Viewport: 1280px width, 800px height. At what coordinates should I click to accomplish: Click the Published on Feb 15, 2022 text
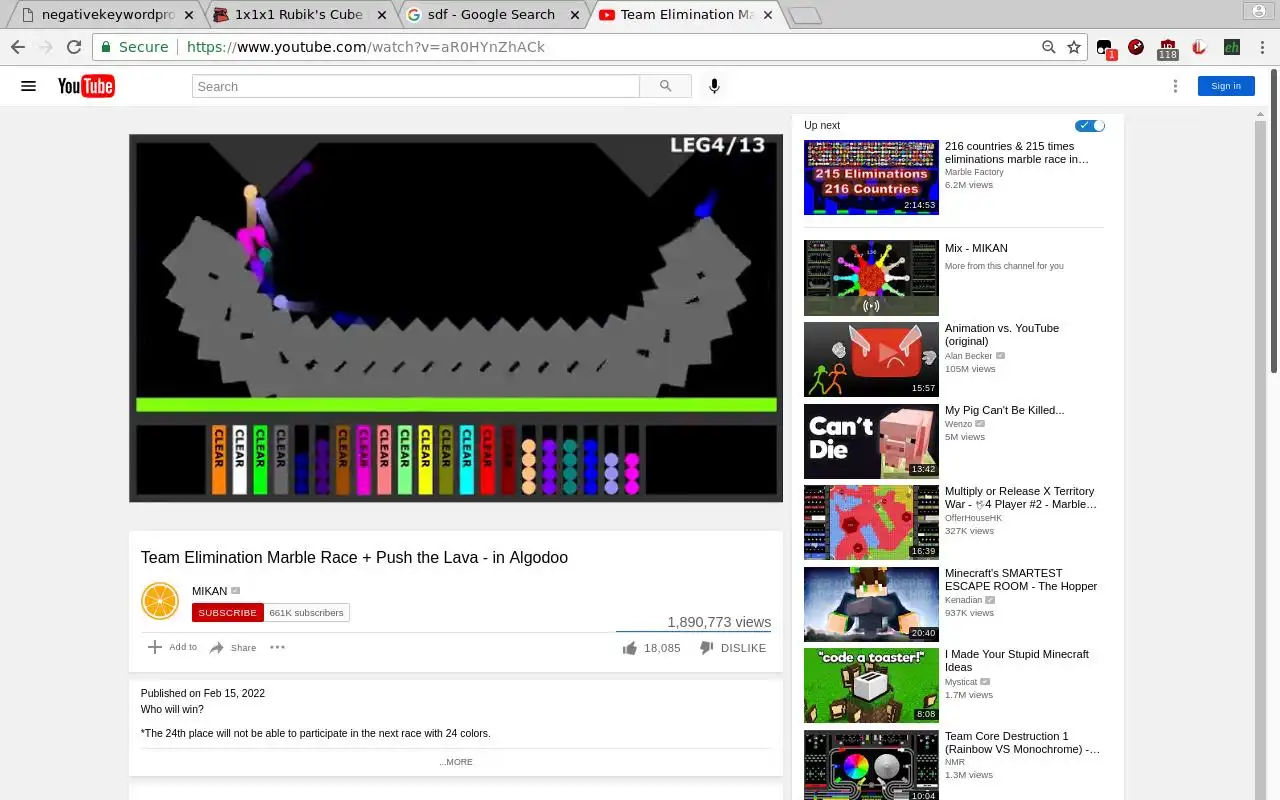point(203,693)
